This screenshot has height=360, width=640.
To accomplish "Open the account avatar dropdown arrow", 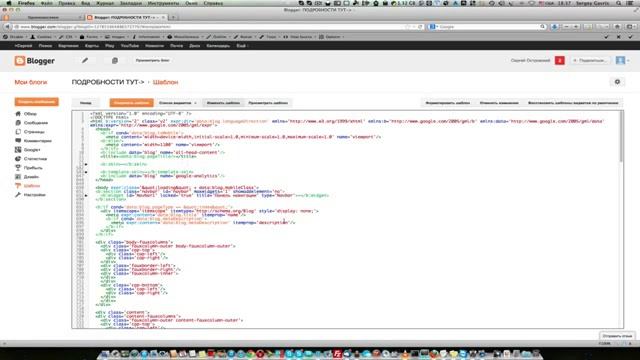I will [x=628, y=60].
